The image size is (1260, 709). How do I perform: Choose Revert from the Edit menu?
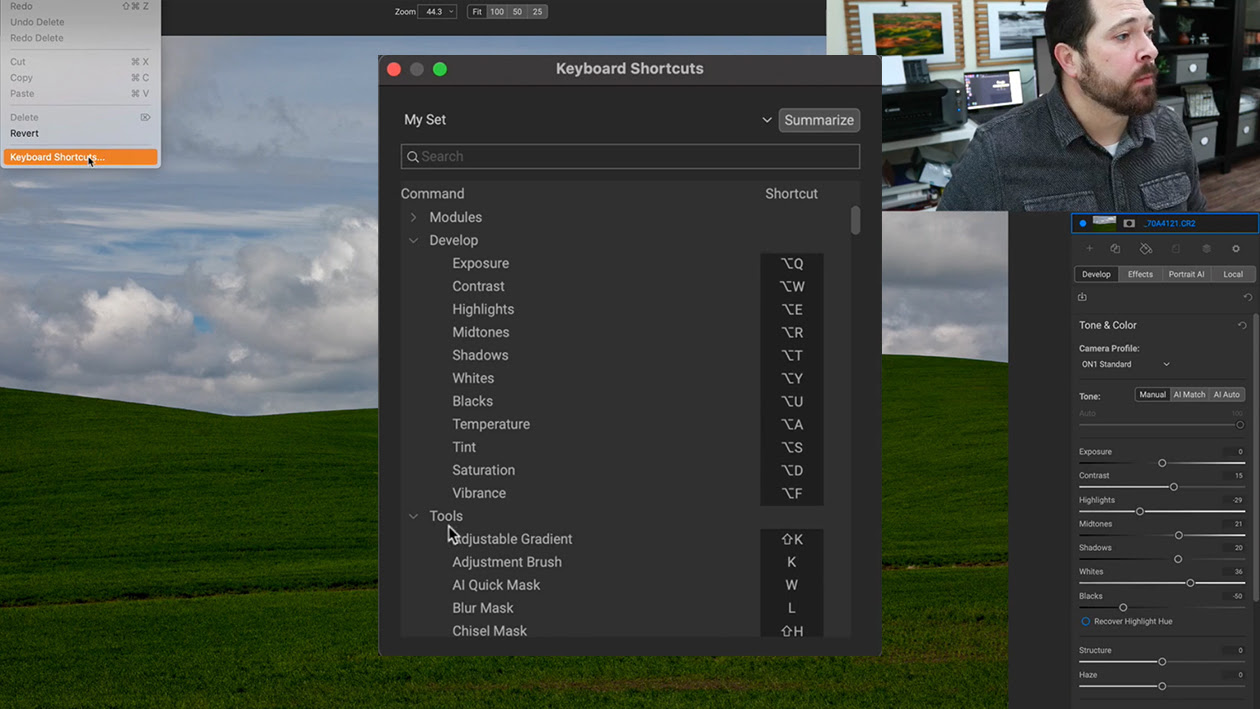25,133
